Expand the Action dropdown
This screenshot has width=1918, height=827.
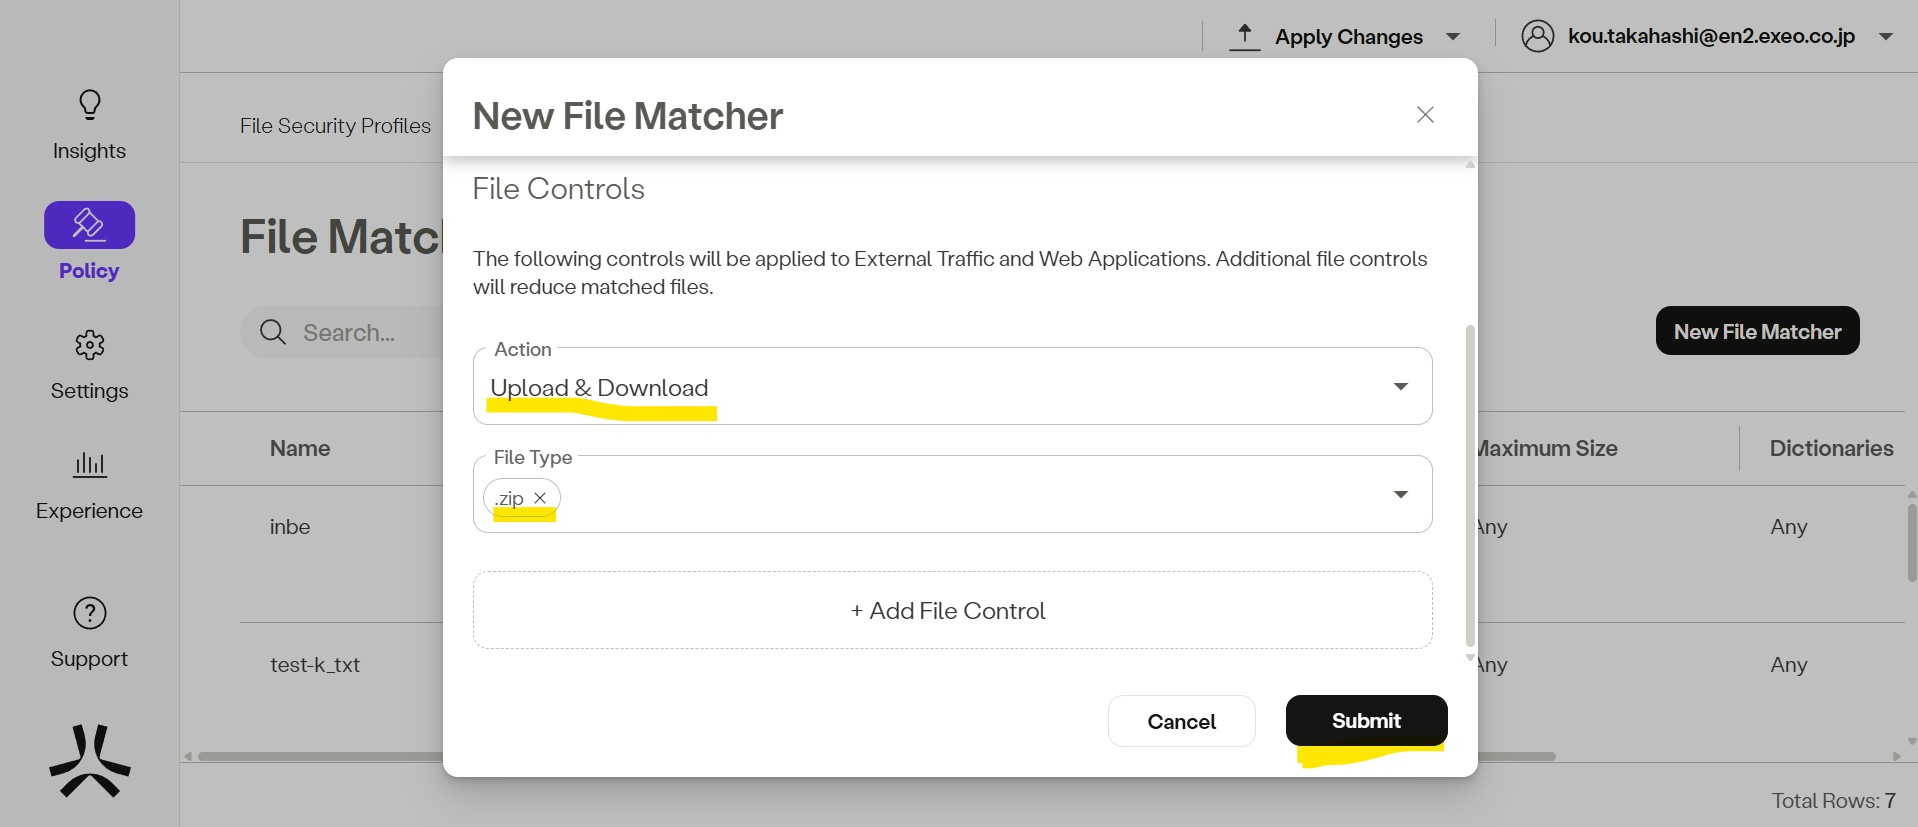click(1400, 387)
